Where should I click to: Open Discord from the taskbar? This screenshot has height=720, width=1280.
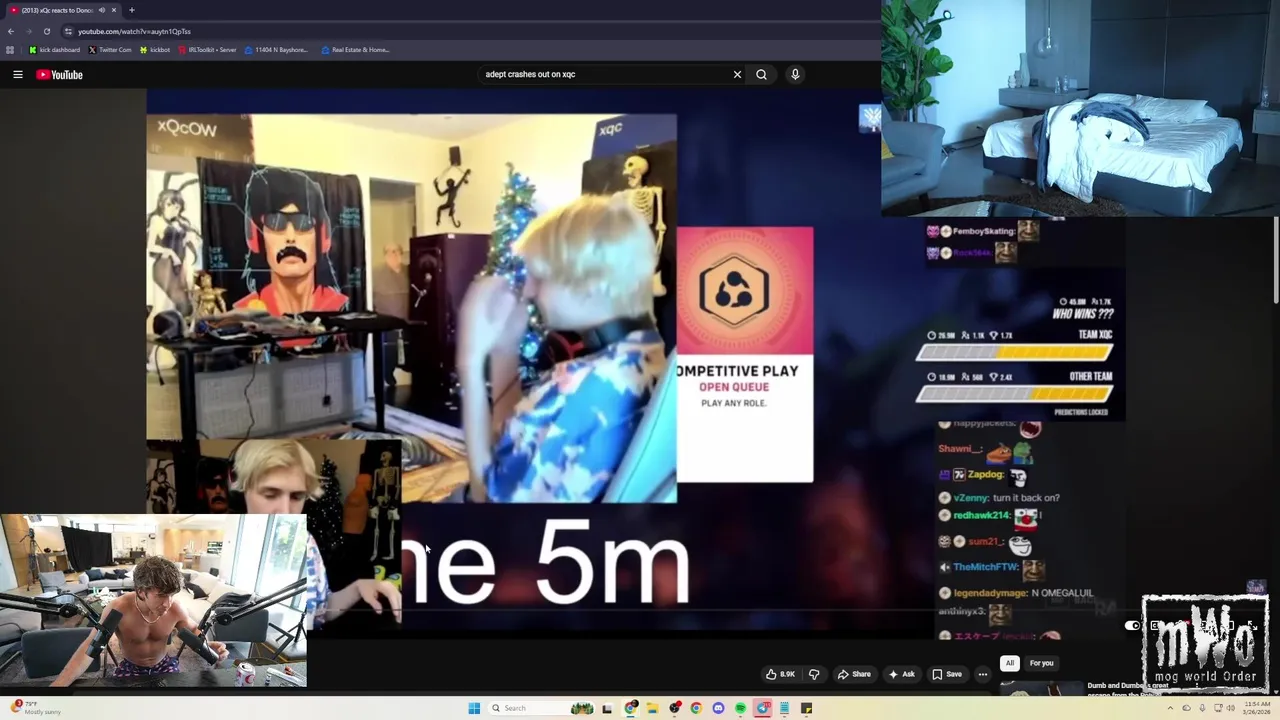[x=718, y=708]
